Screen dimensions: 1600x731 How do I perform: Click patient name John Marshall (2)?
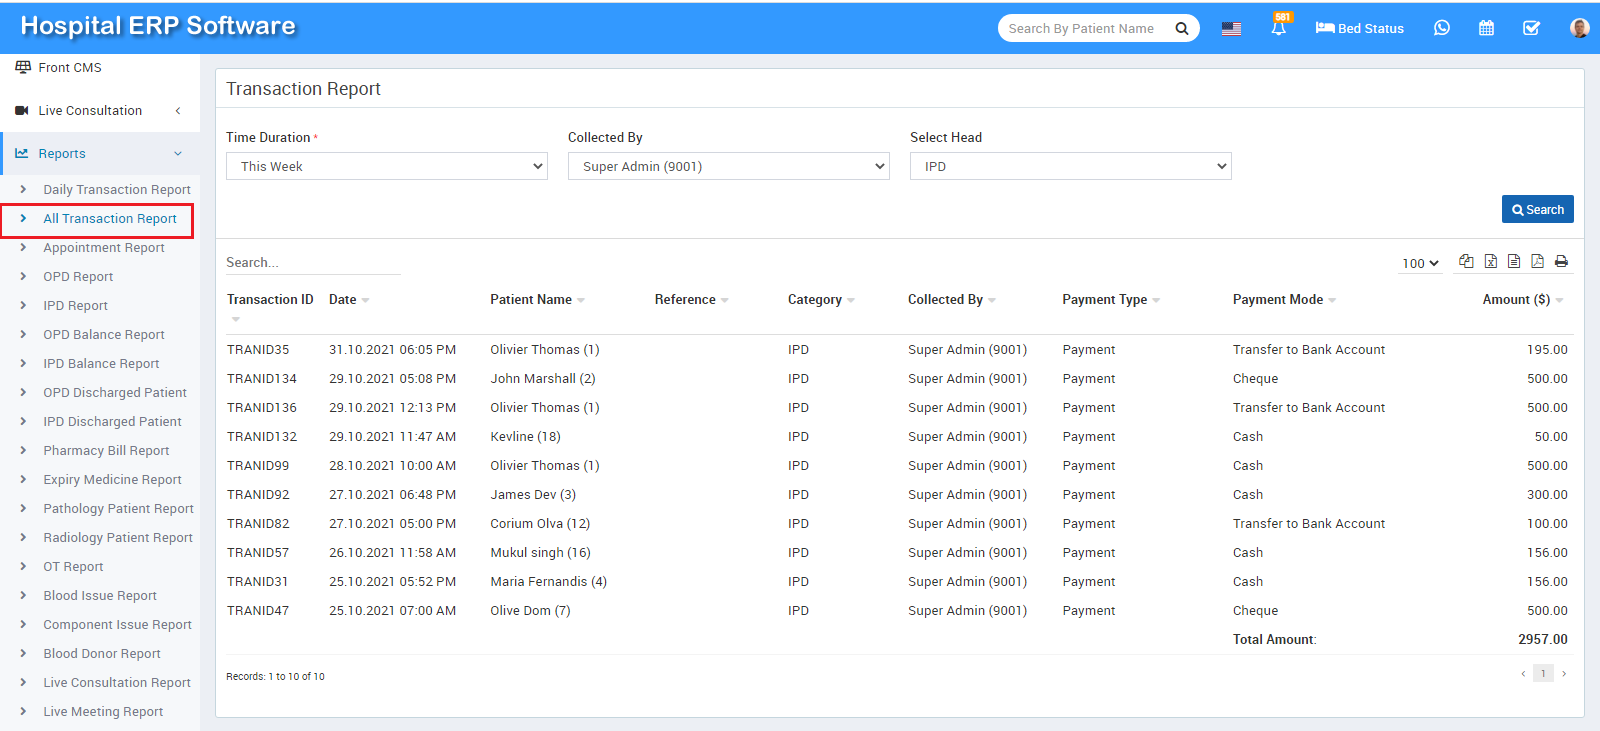543,378
